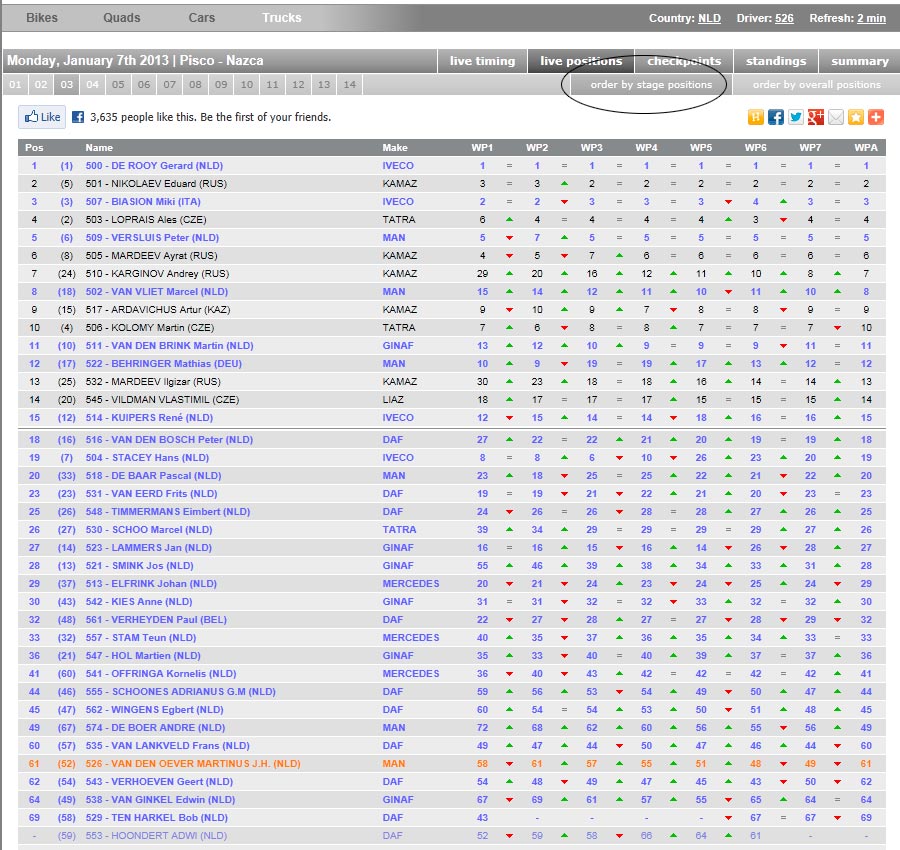This screenshot has width=900, height=850.
Task: Add to favorites with the star icon
Action: click(x=856, y=117)
